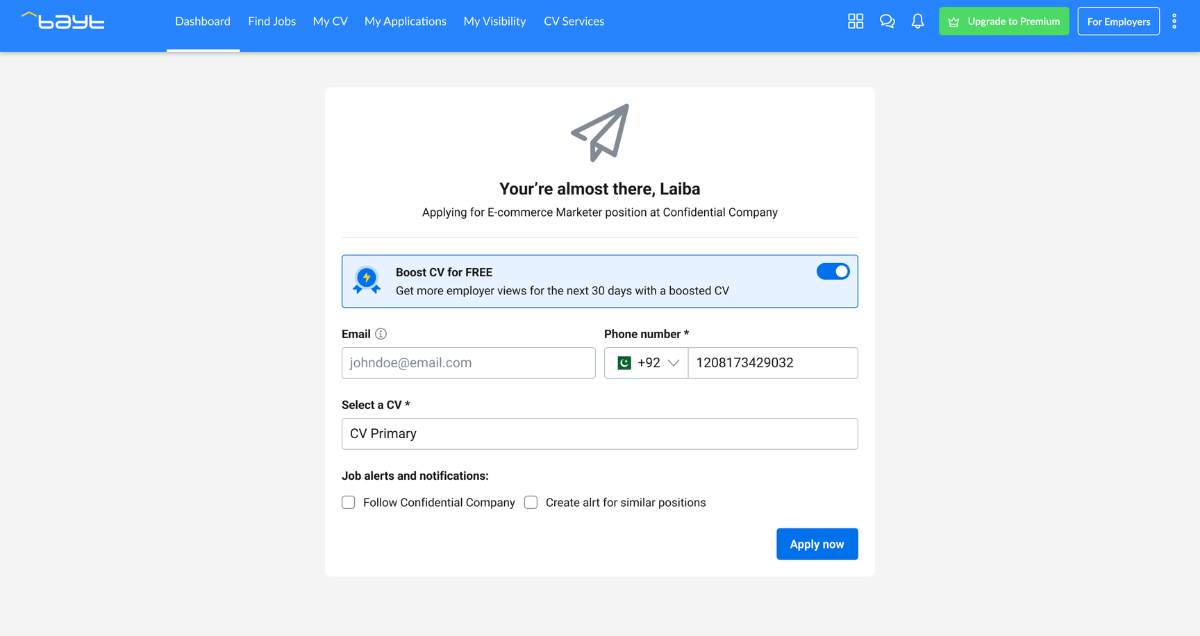Click the Boost CV badge icon
The height and width of the screenshot is (636, 1200).
(367, 281)
